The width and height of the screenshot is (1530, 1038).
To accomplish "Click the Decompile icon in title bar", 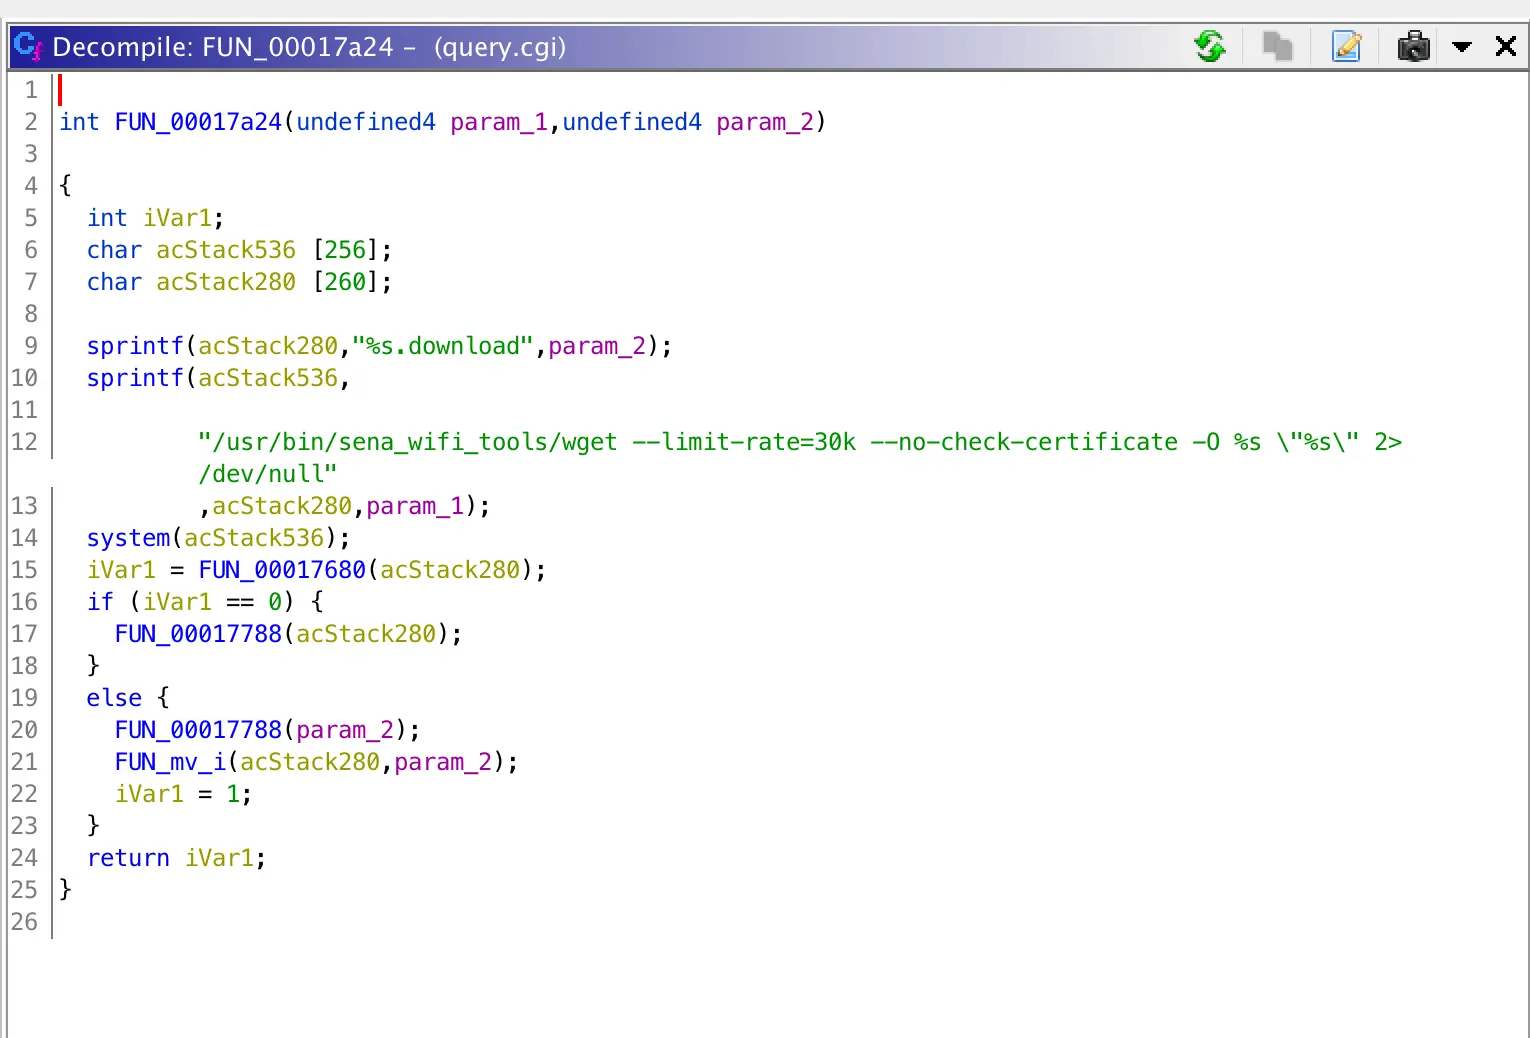I will [x=28, y=46].
